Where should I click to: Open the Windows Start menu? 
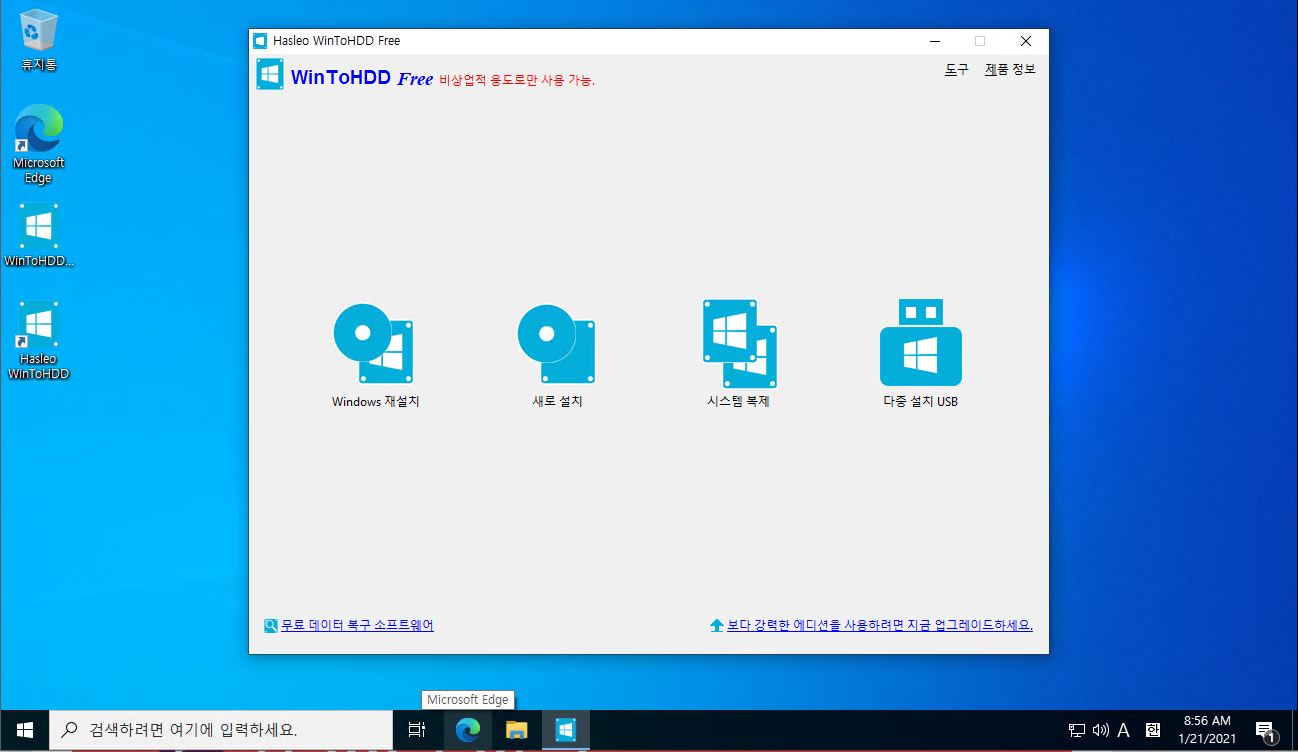point(25,731)
